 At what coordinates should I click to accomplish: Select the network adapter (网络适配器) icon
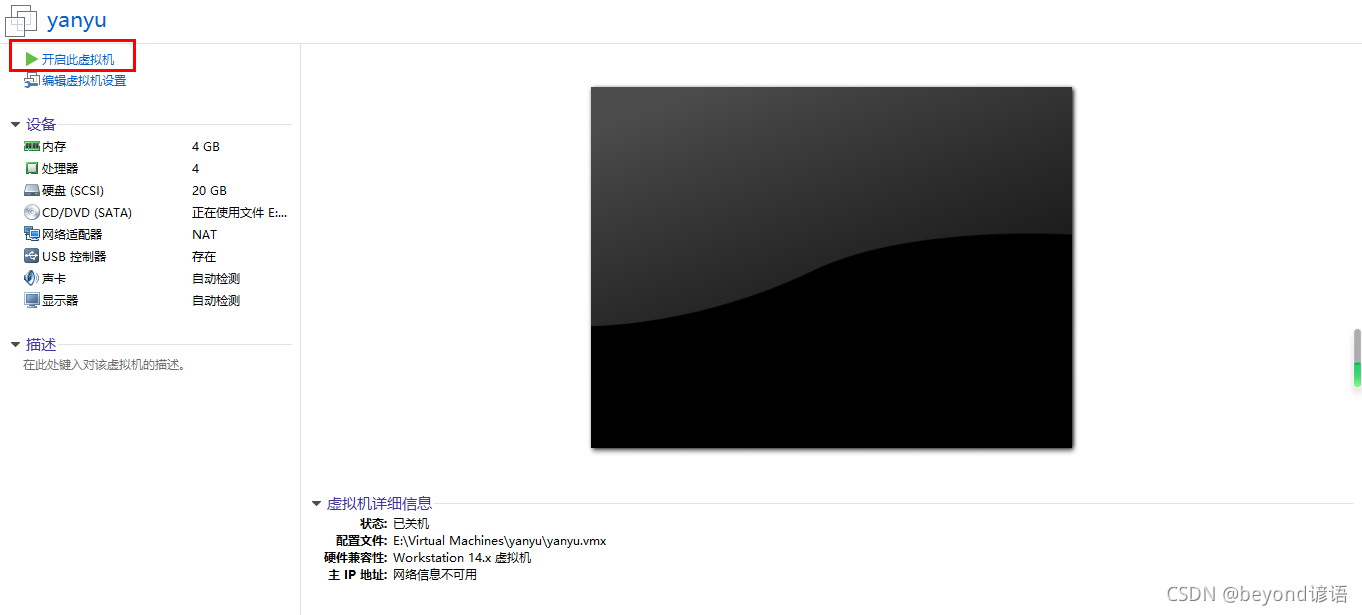[x=32, y=234]
